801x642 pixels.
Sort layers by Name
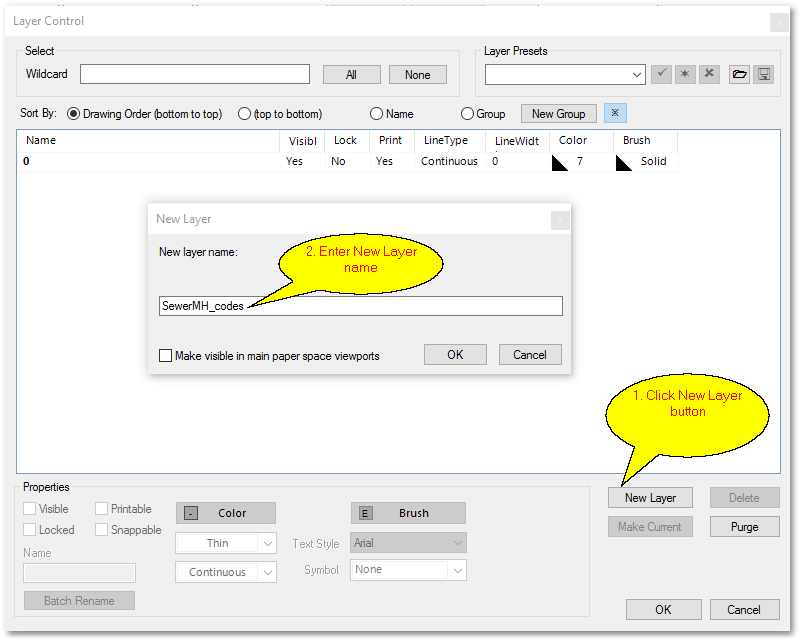(x=376, y=114)
